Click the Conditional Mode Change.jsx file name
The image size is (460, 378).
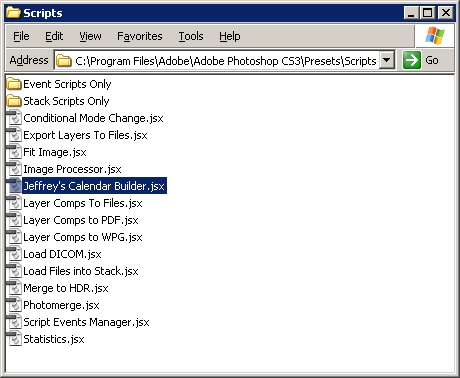(x=93, y=118)
